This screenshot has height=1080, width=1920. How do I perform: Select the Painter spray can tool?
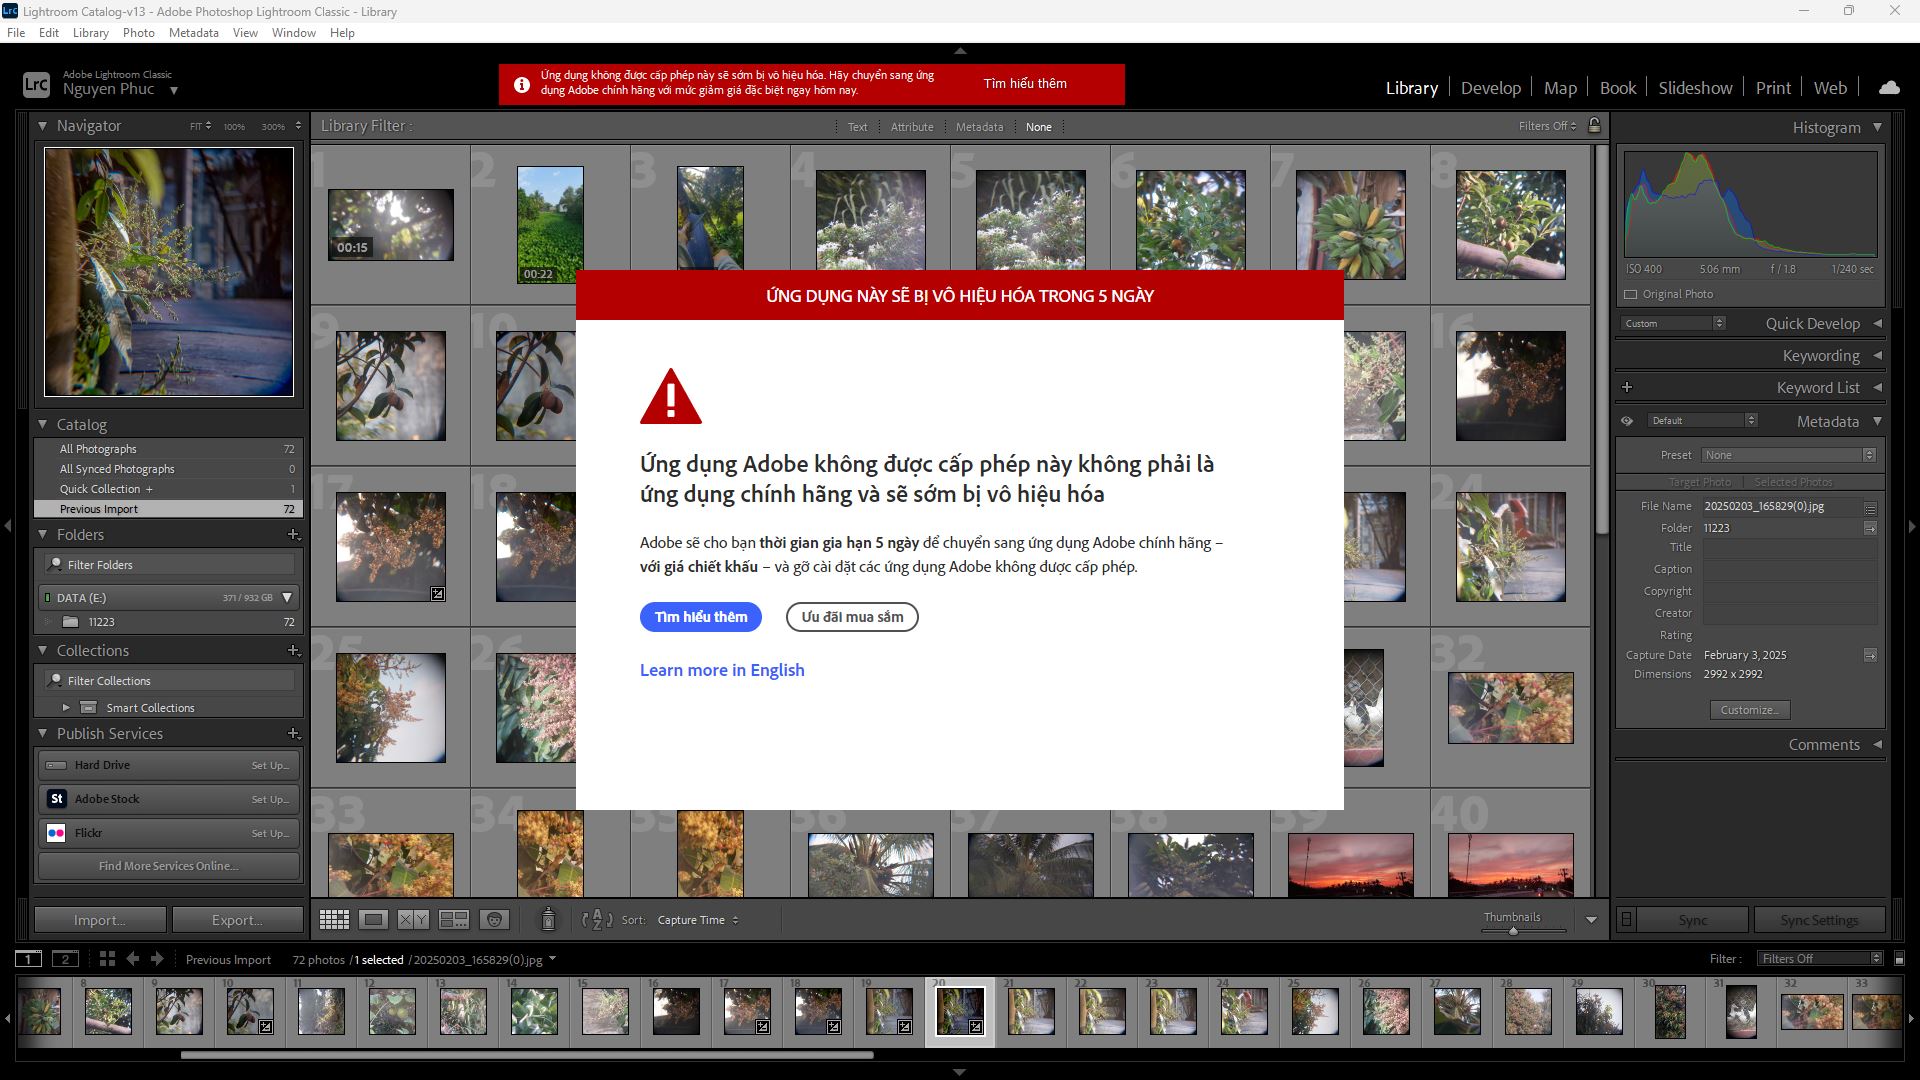point(548,919)
